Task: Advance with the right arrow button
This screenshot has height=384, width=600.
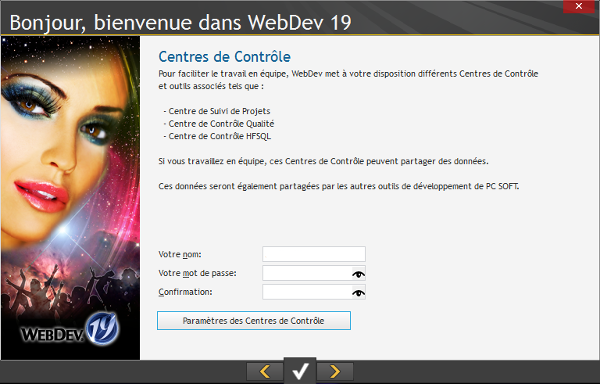Action: pyautogui.click(x=335, y=371)
